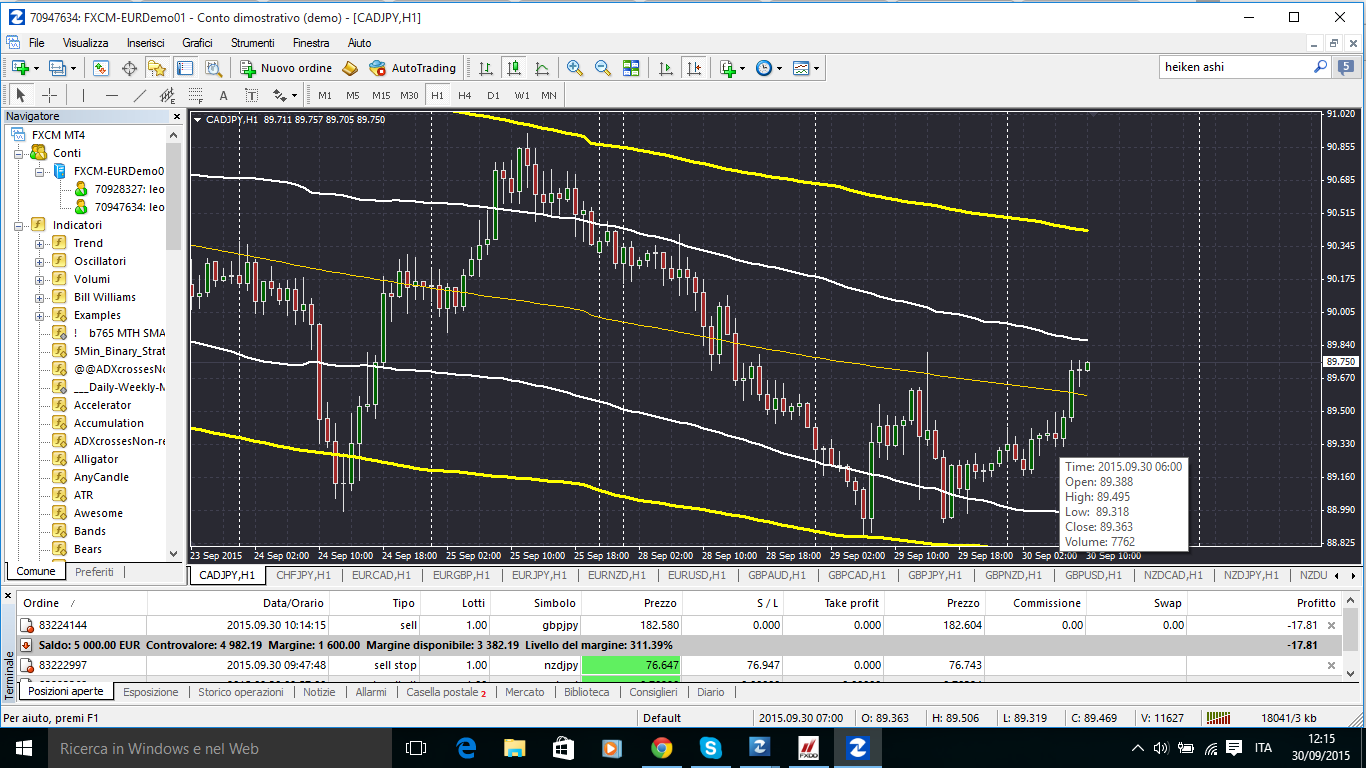Open the profiles dropdown arrow
Image resolution: width=1366 pixels, height=768 pixels.
click(x=74, y=68)
